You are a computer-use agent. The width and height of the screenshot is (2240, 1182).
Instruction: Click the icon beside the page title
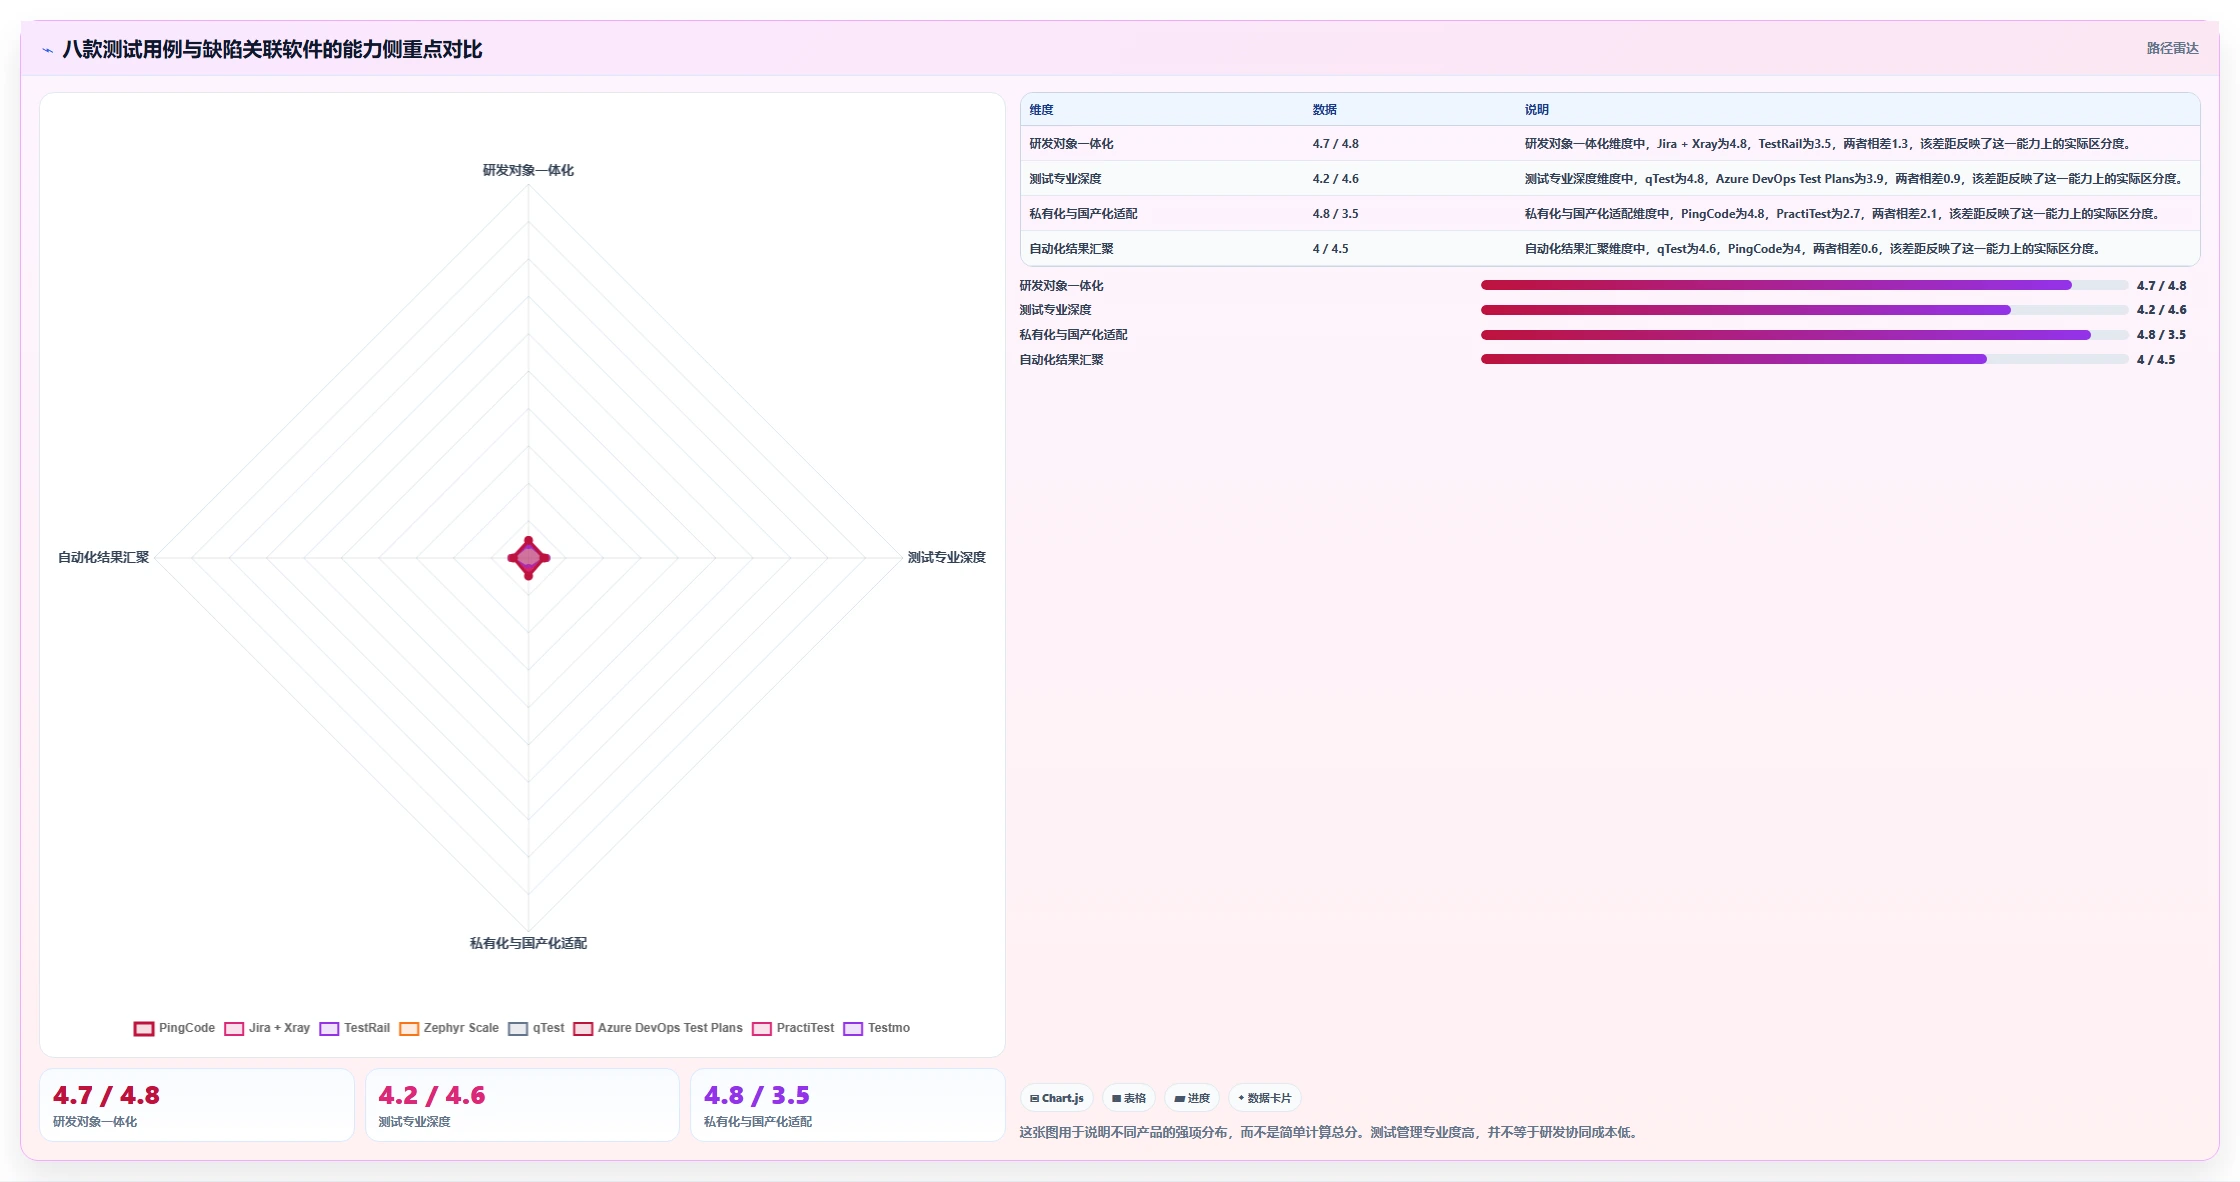[x=47, y=50]
